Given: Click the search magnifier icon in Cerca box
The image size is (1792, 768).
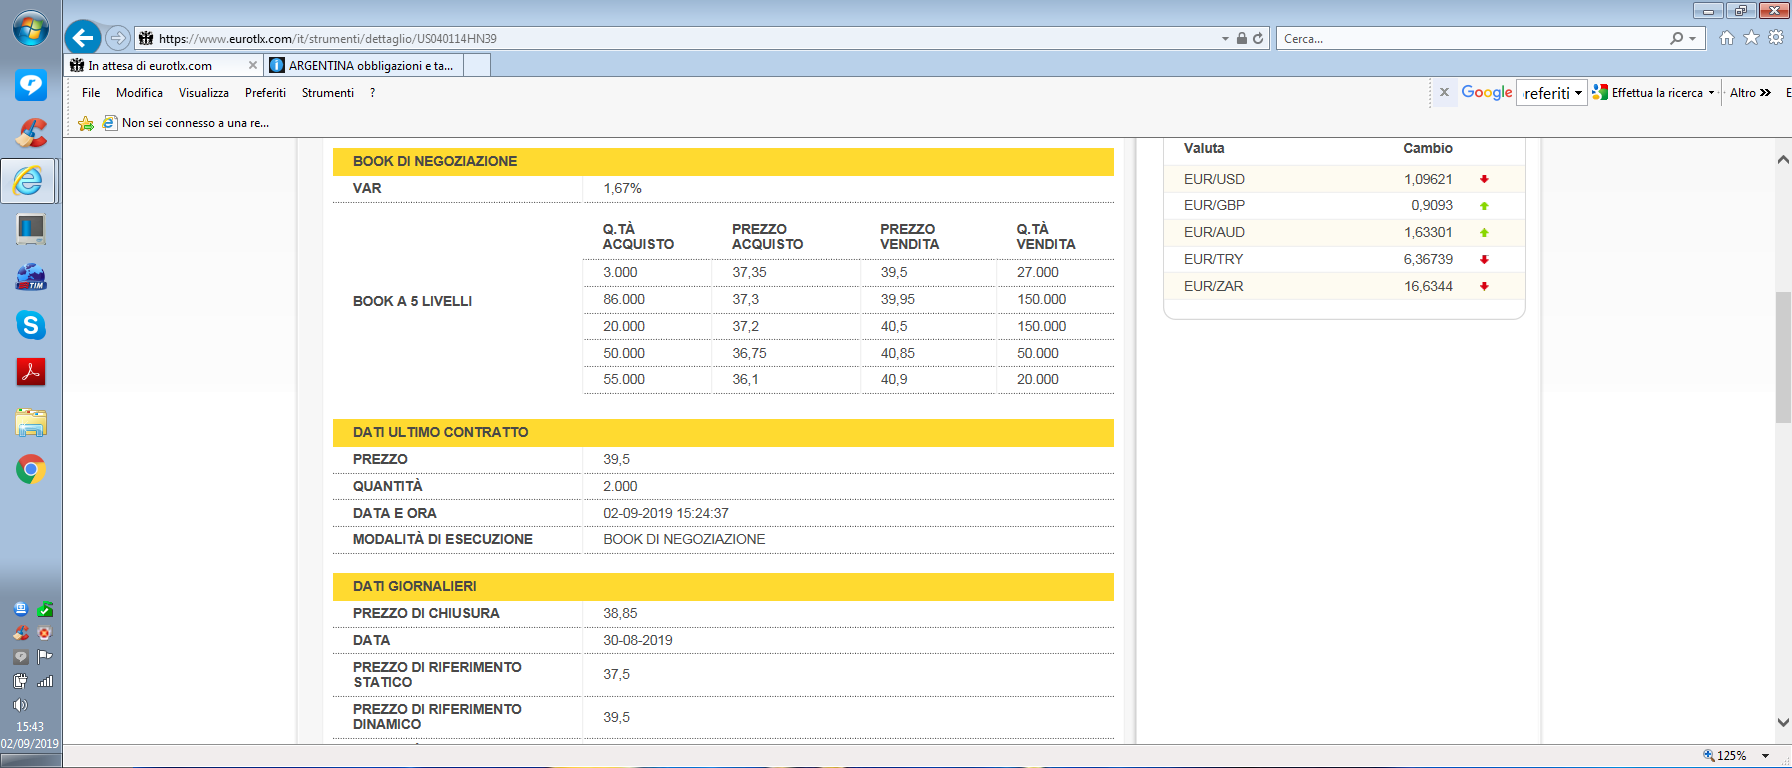Looking at the screenshot, I should (x=1676, y=38).
